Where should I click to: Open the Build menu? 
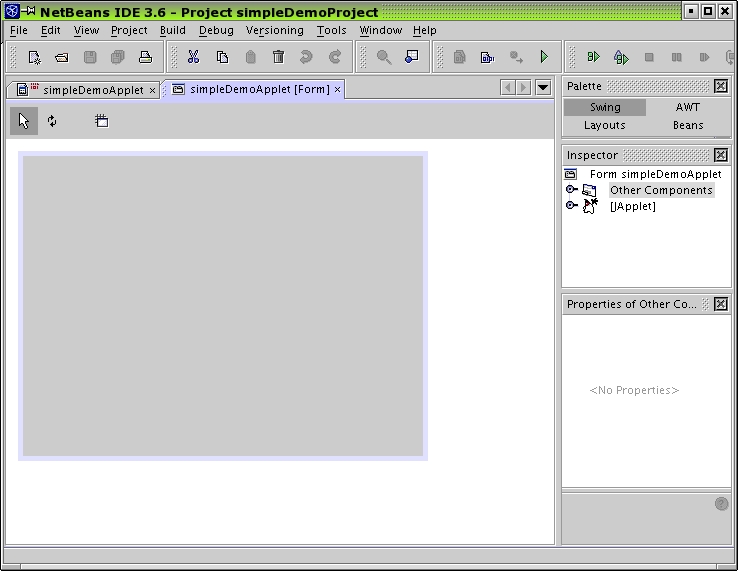coord(173,30)
